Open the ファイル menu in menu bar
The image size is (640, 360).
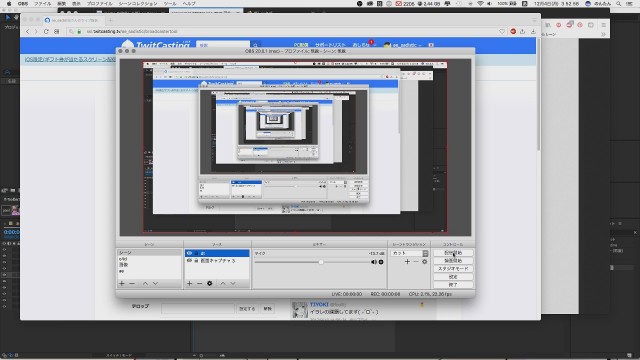(x=42, y=3)
